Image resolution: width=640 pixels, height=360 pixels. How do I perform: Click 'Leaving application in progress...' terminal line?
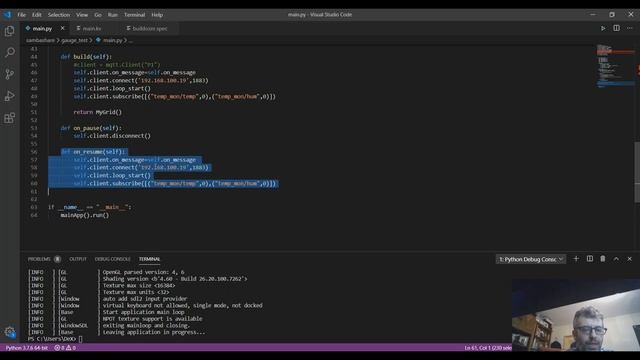pyautogui.click(x=153, y=332)
